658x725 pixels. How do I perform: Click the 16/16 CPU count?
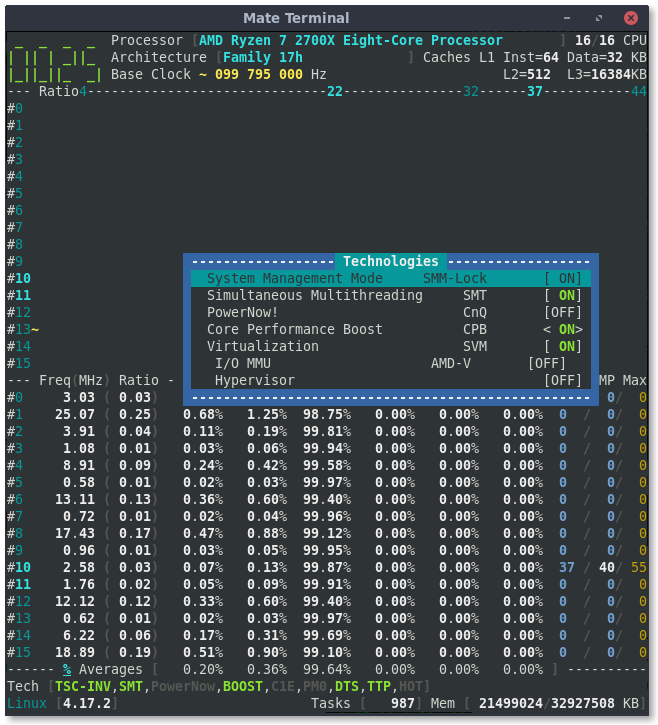tap(610, 40)
